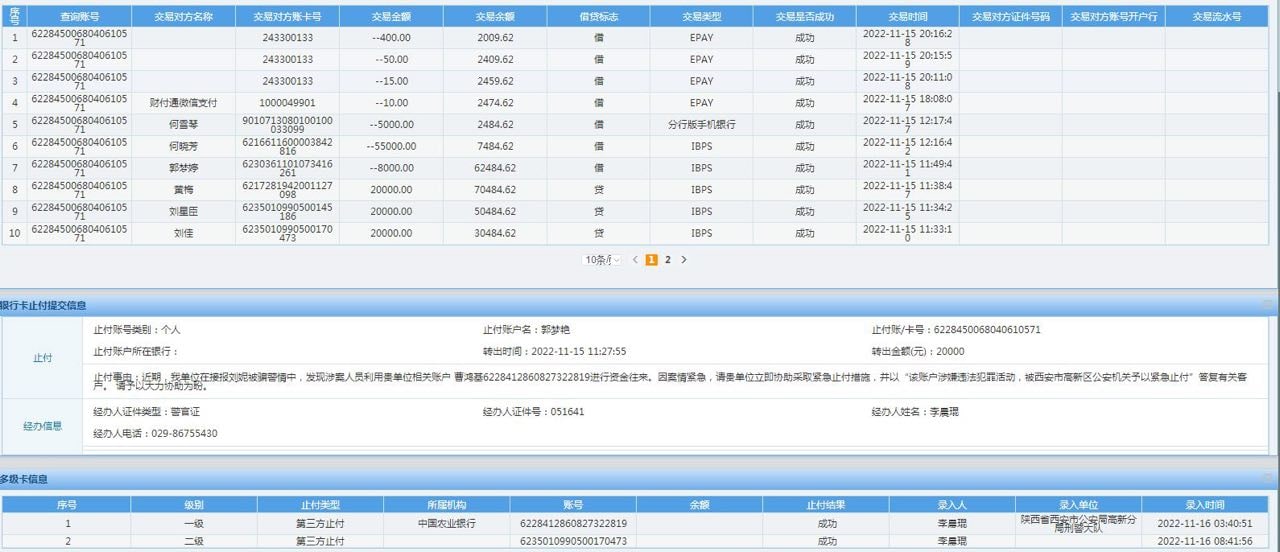Screen dimensions: 1280x552
Task: Jump to page 2 of transactions
Action: (x=668, y=260)
